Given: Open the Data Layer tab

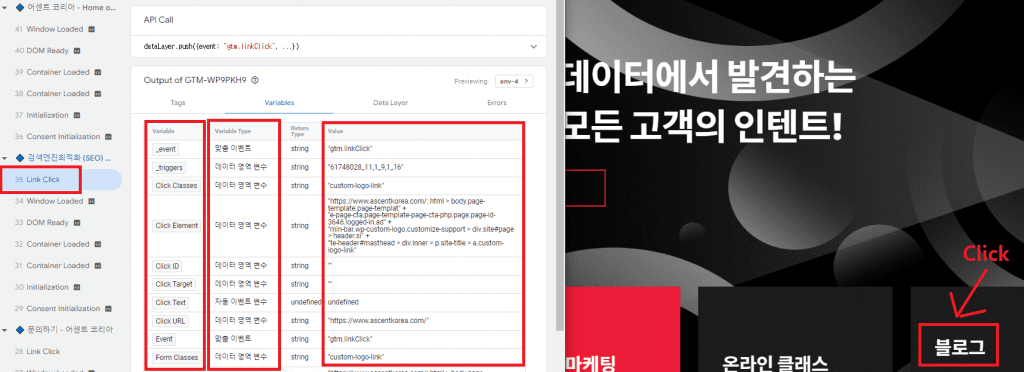Looking at the screenshot, I should (391, 103).
